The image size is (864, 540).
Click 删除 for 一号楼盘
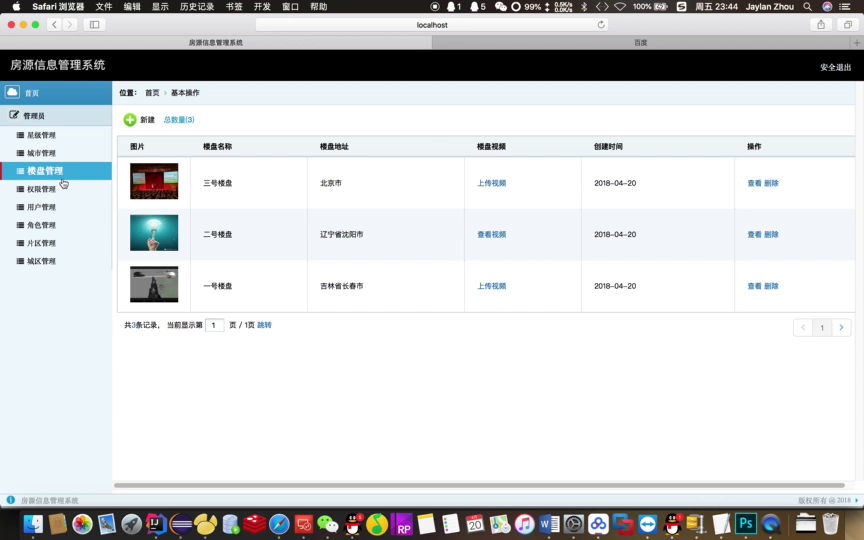coord(771,286)
